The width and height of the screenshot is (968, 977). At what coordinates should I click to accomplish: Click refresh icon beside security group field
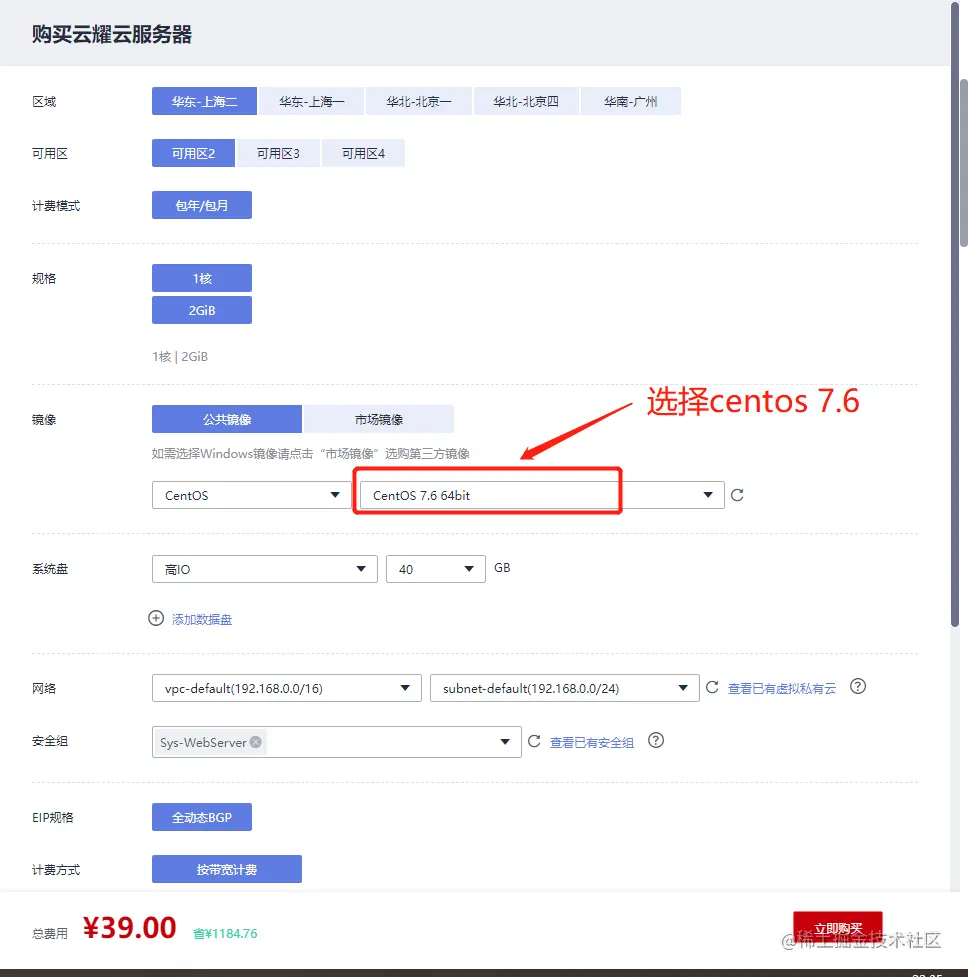[x=534, y=741]
